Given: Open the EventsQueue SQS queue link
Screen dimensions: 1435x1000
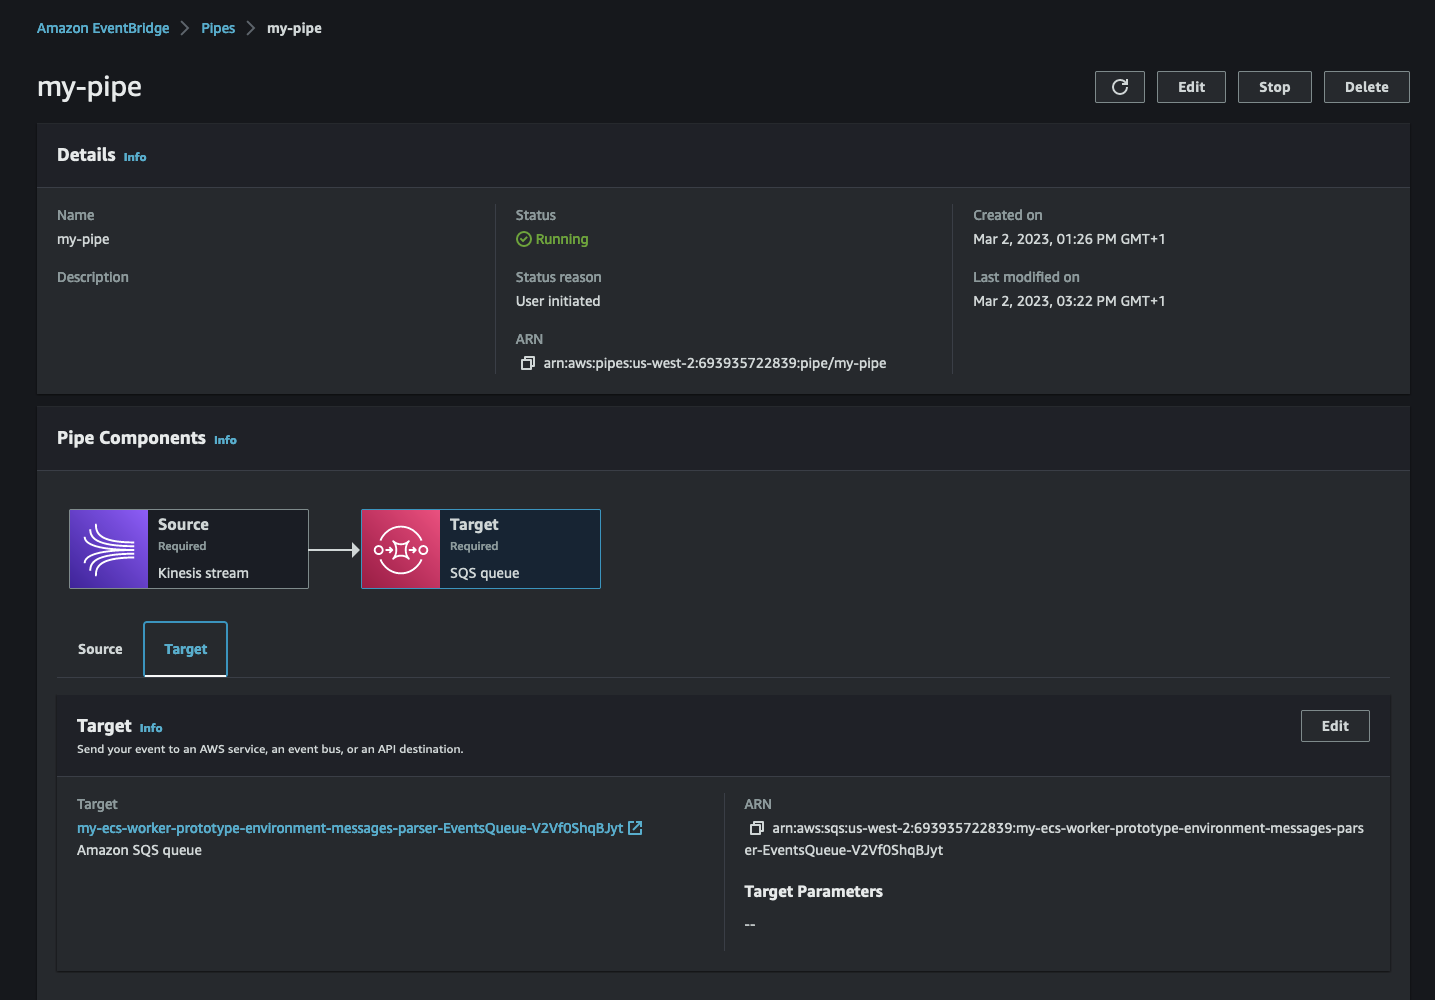Looking at the screenshot, I should (350, 828).
